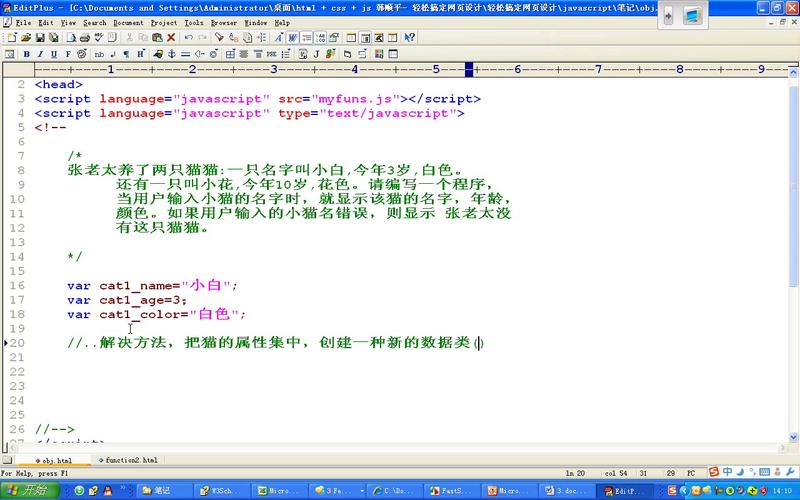Viewport: 800px width, 500px height.
Task: Open the View menu
Action: pyautogui.click(x=68, y=23)
